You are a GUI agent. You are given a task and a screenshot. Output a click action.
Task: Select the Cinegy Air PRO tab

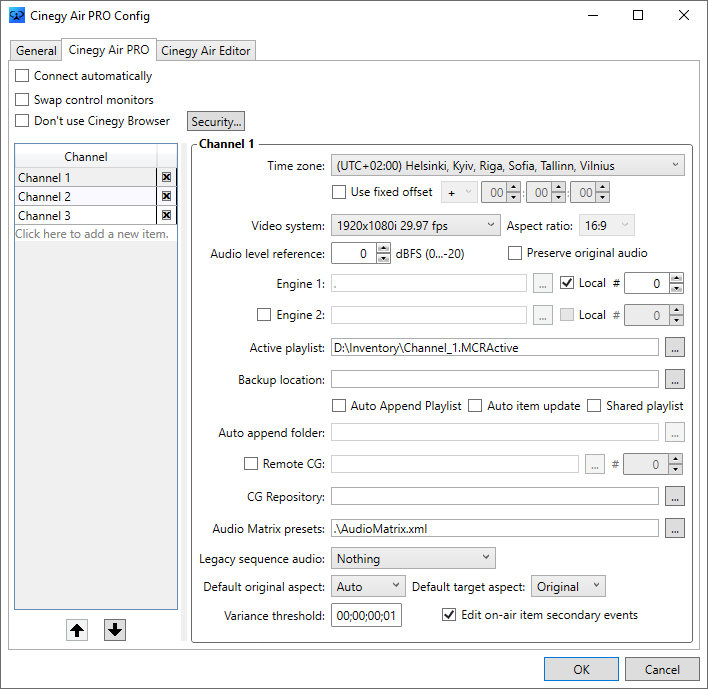click(109, 50)
